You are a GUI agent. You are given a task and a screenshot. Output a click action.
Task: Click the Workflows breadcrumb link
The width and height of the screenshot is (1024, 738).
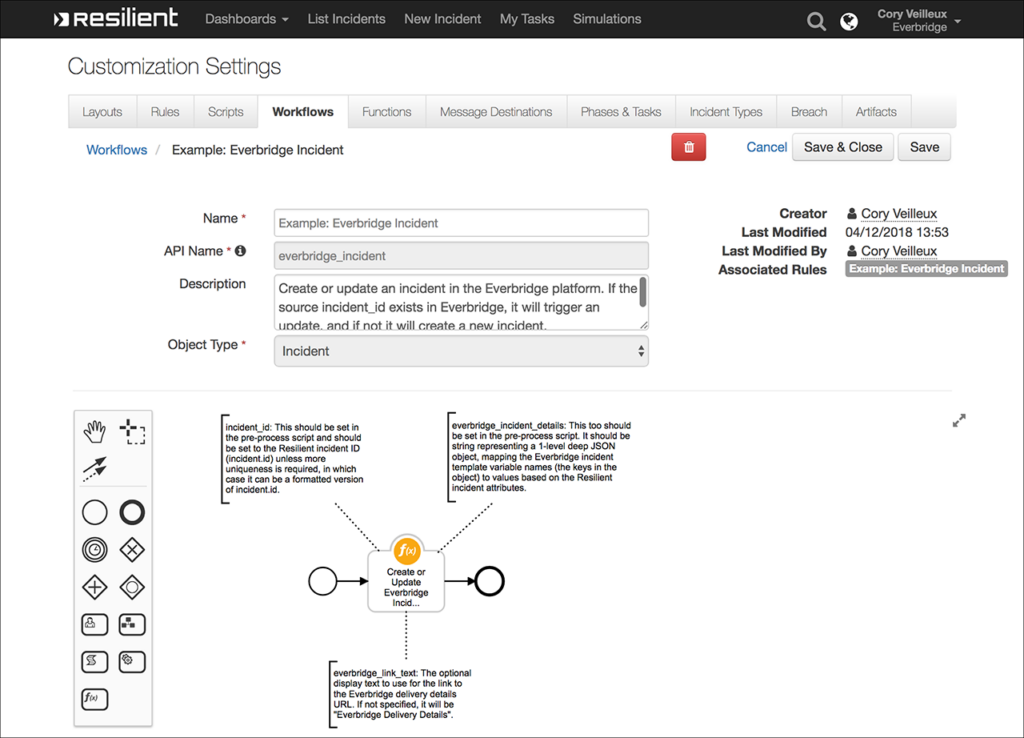[117, 150]
